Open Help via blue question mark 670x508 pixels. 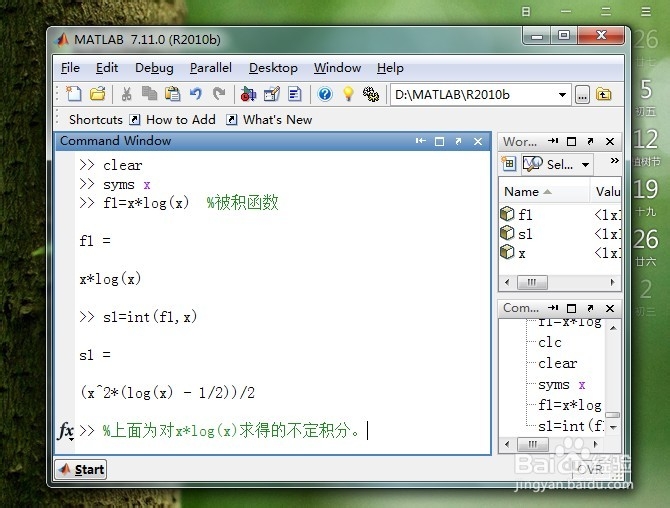pyautogui.click(x=325, y=94)
